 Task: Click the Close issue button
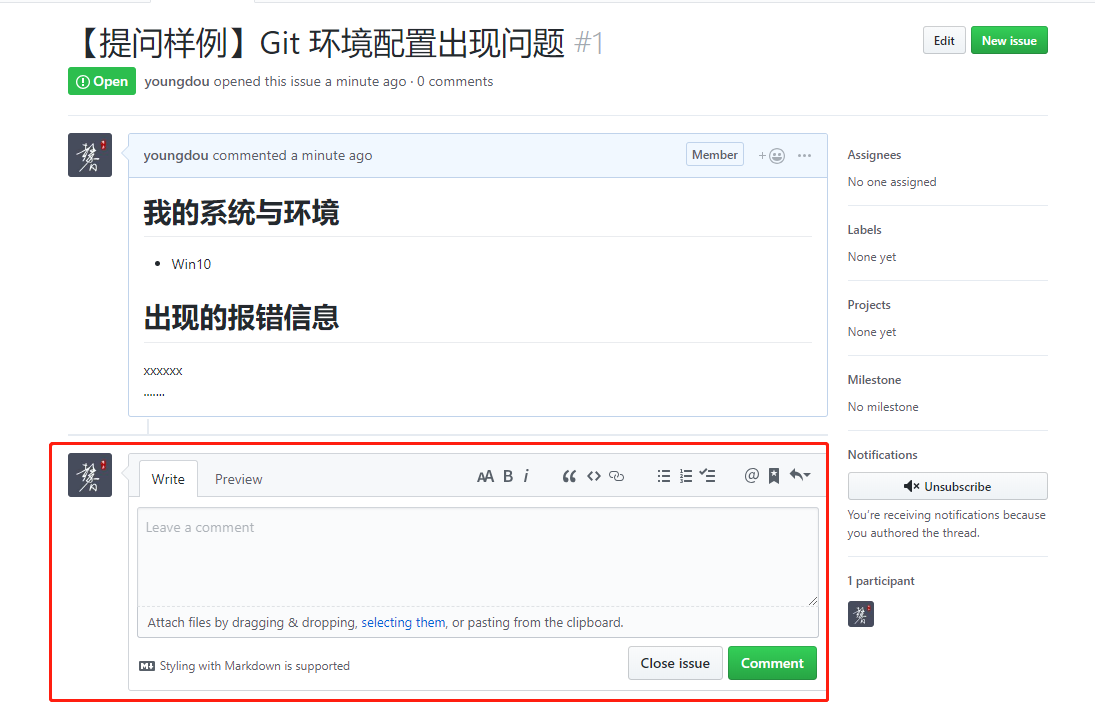[x=675, y=663]
